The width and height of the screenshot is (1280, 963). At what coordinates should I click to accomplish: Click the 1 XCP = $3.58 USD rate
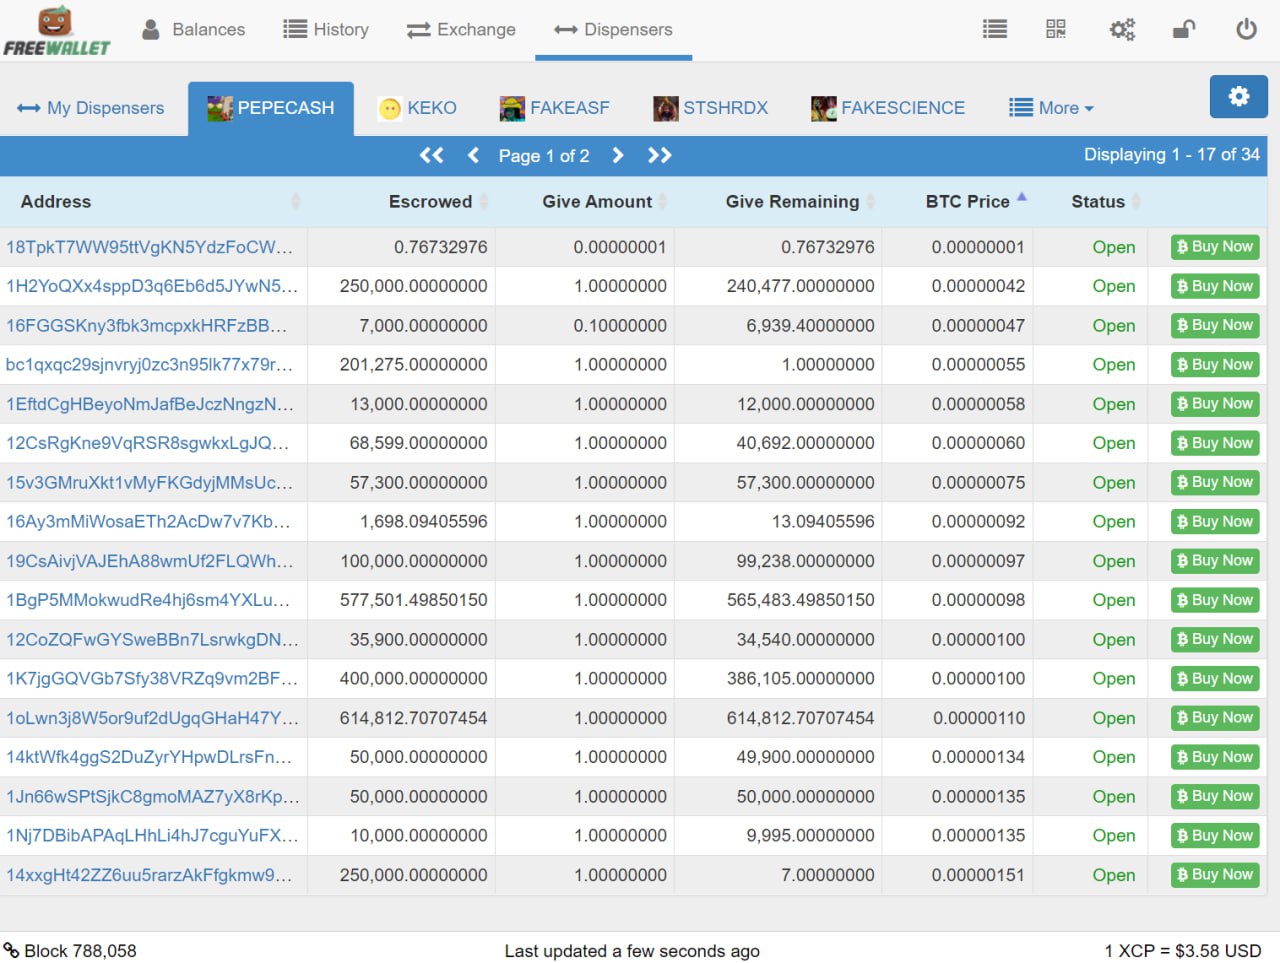coord(1183,951)
